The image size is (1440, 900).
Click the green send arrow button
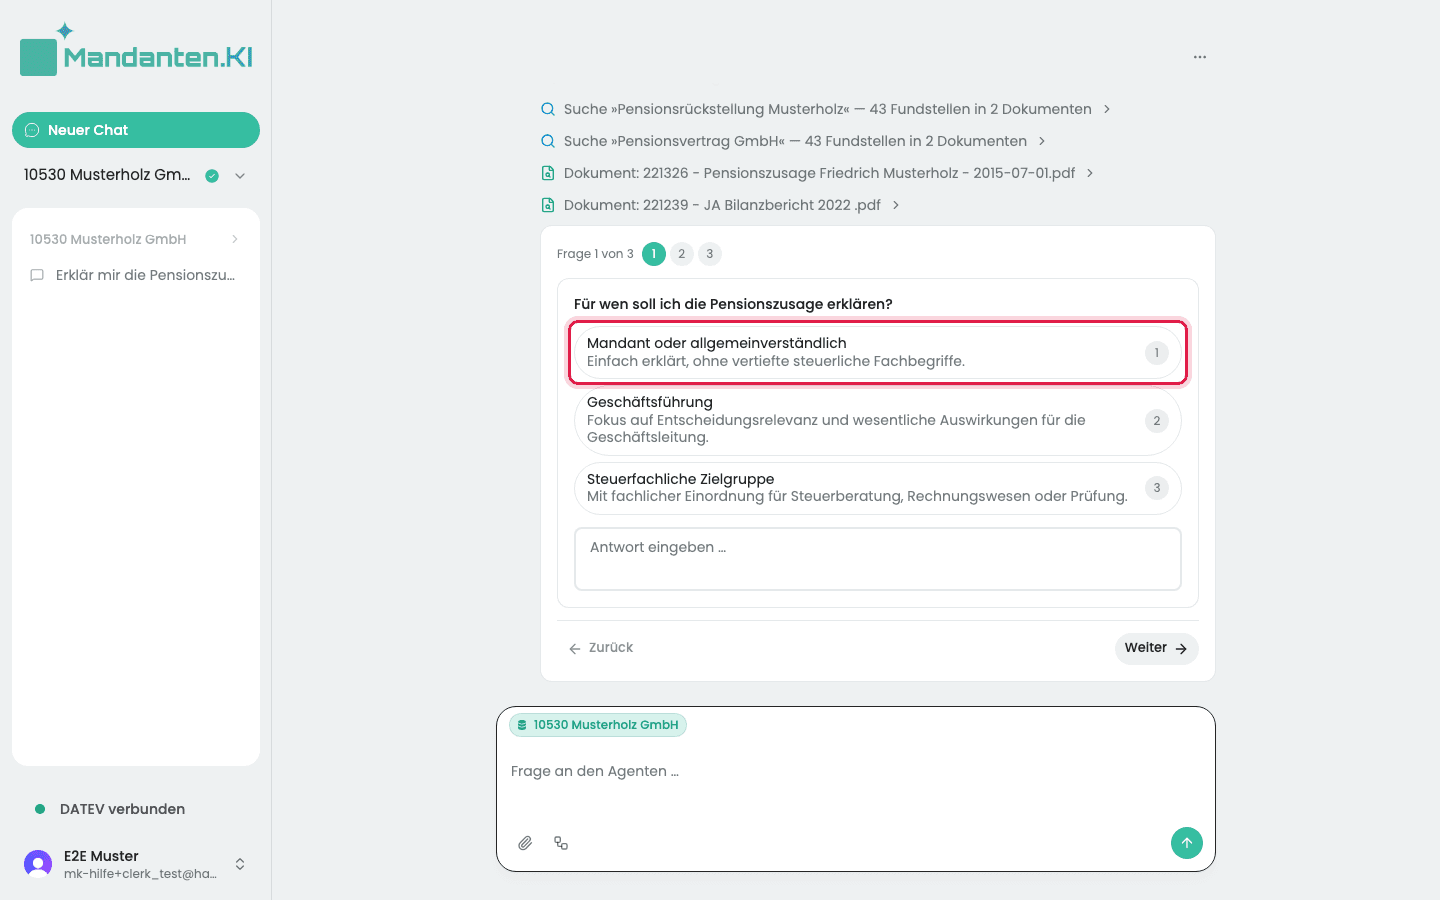click(x=1187, y=843)
